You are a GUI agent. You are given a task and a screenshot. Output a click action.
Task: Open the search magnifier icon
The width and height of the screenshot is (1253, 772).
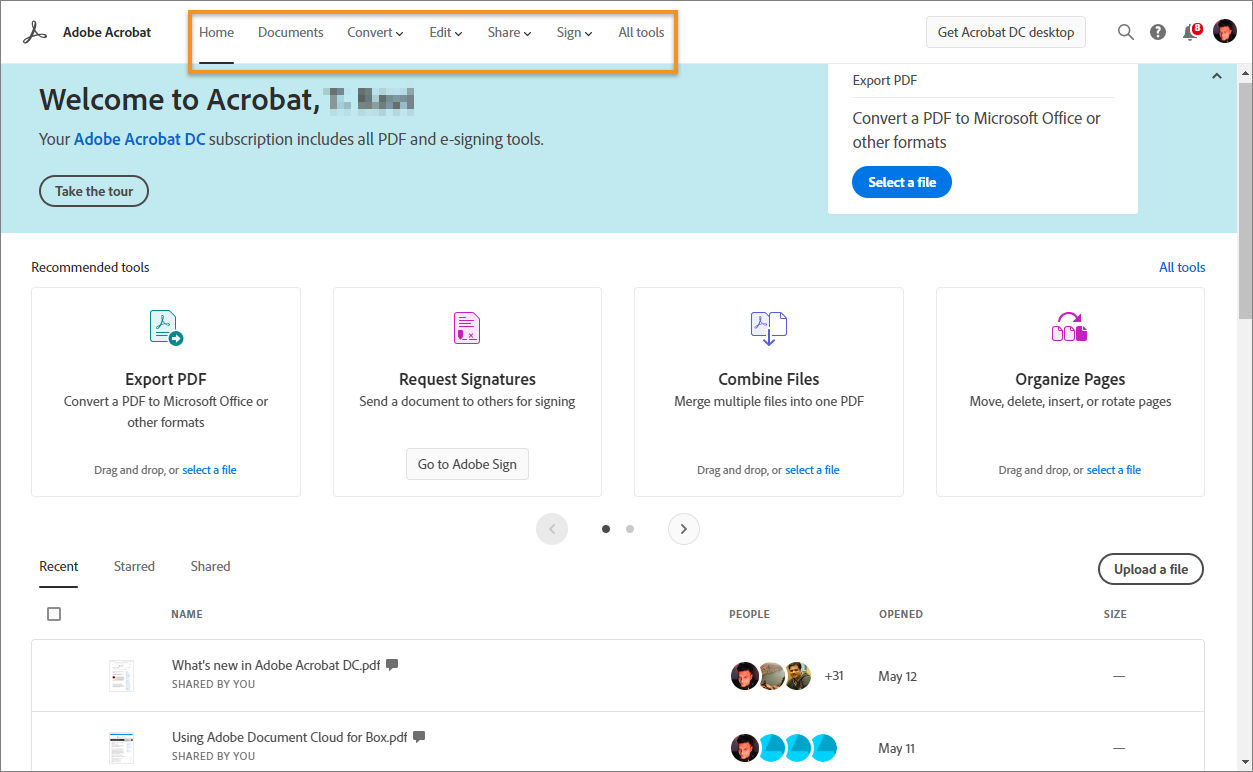pyautogui.click(x=1126, y=32)
